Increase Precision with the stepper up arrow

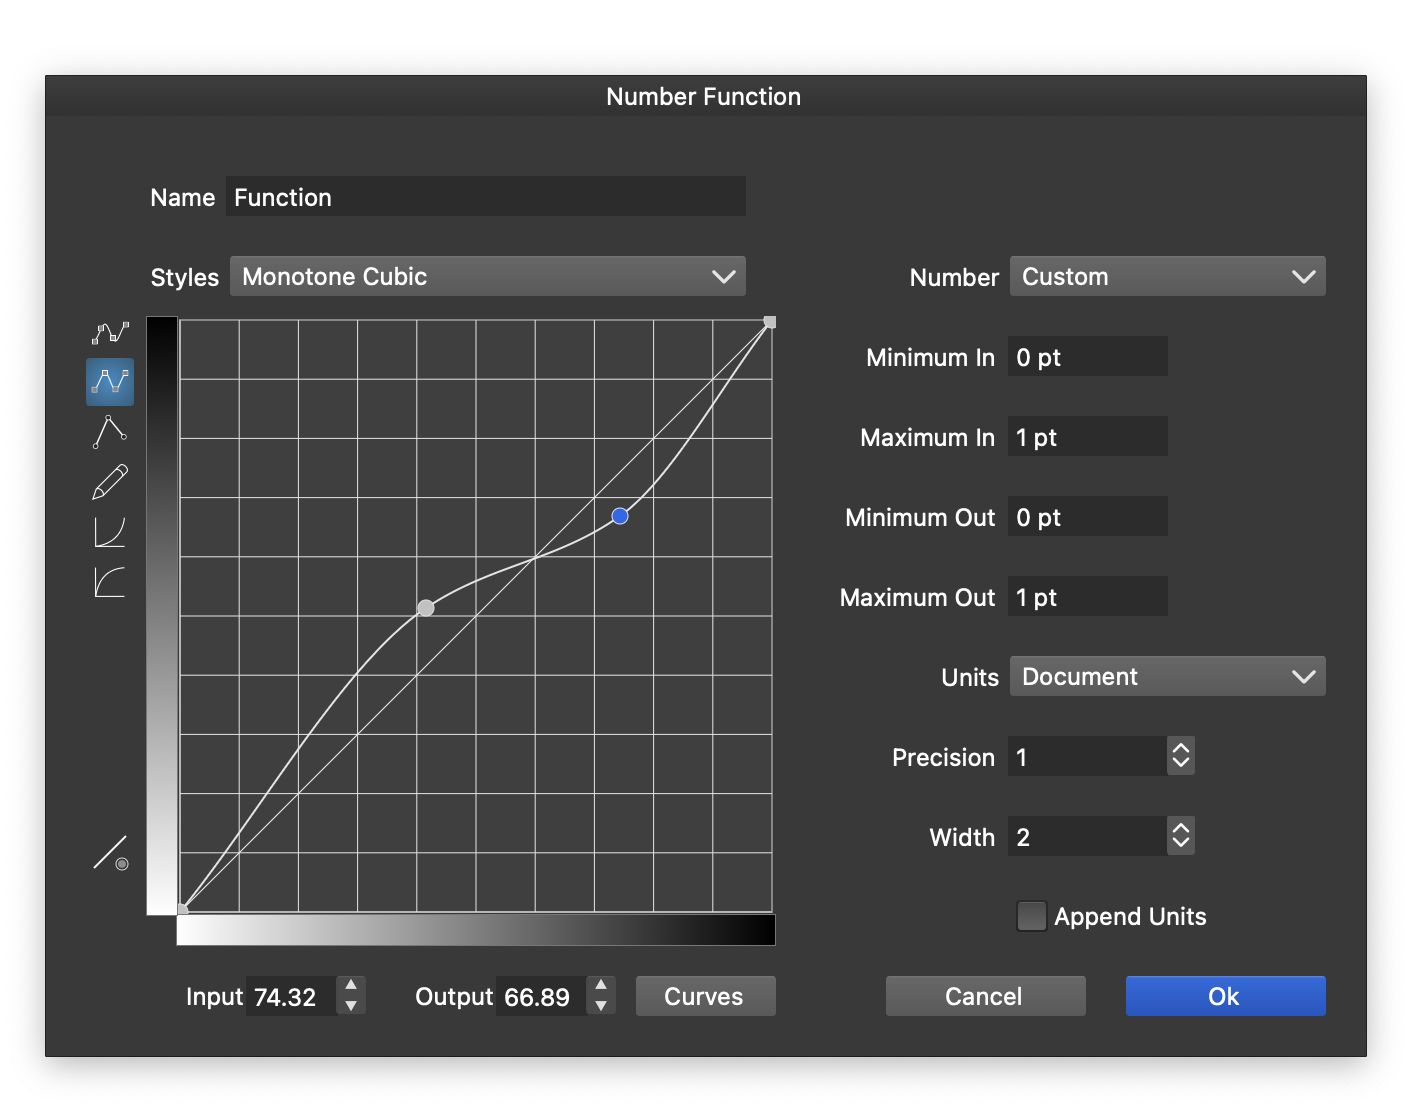[x=1181, y=748]
